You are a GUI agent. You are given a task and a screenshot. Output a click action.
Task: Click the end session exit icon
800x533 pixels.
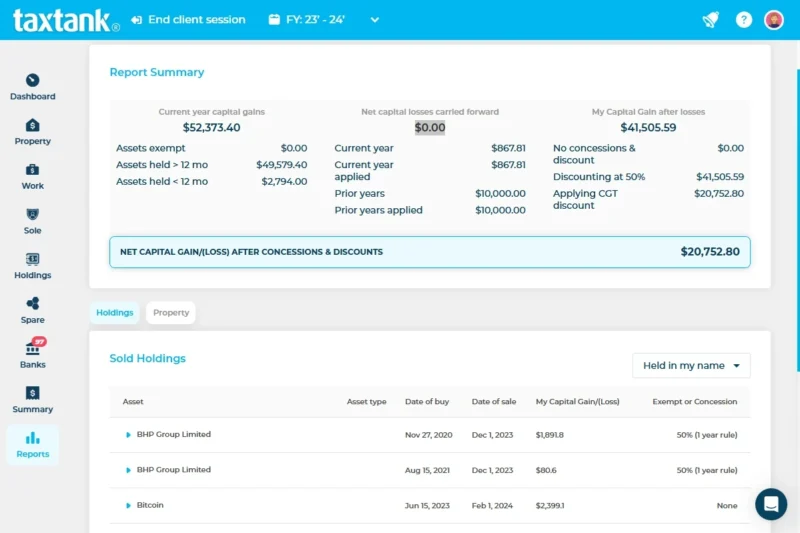tap(136, 20)
